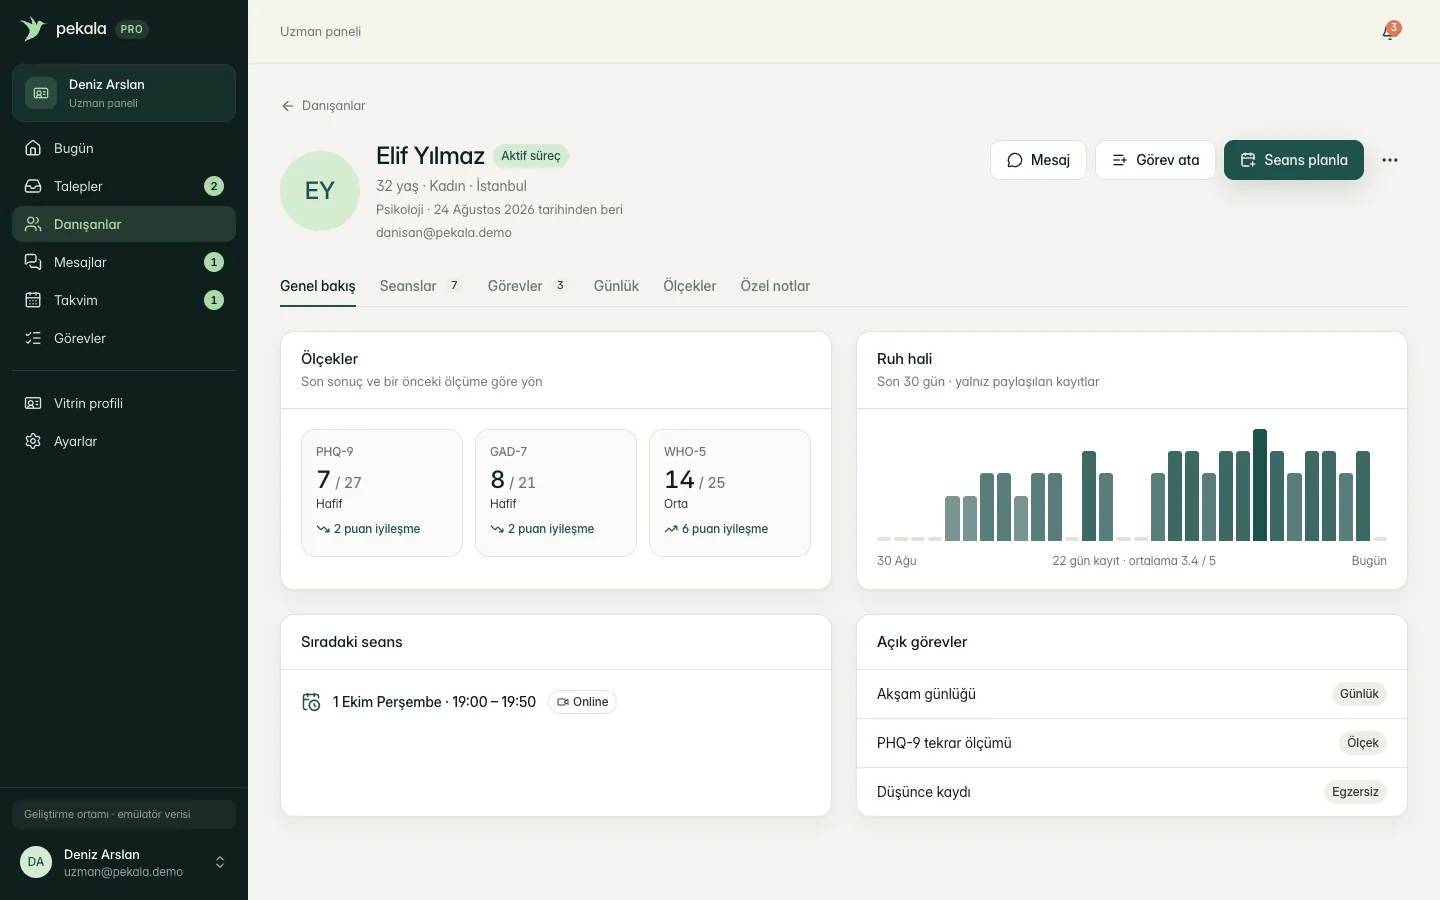1440x900 pixels.
Task: Open Vitrin profili page
Action: (124, 403)
